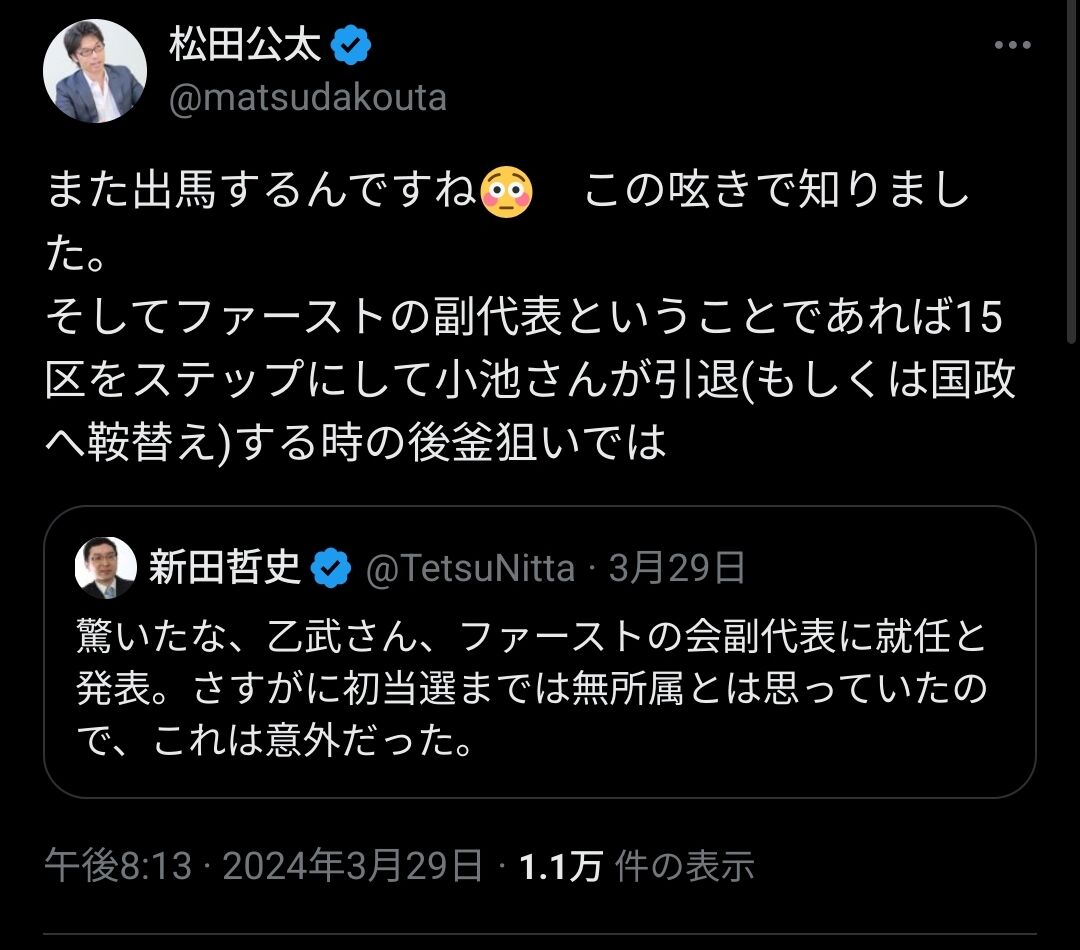Click the quoted tweet's date 3月29日
This screenshot has width=1080, height=950.
pyautogui.click(x=677, y=570)
